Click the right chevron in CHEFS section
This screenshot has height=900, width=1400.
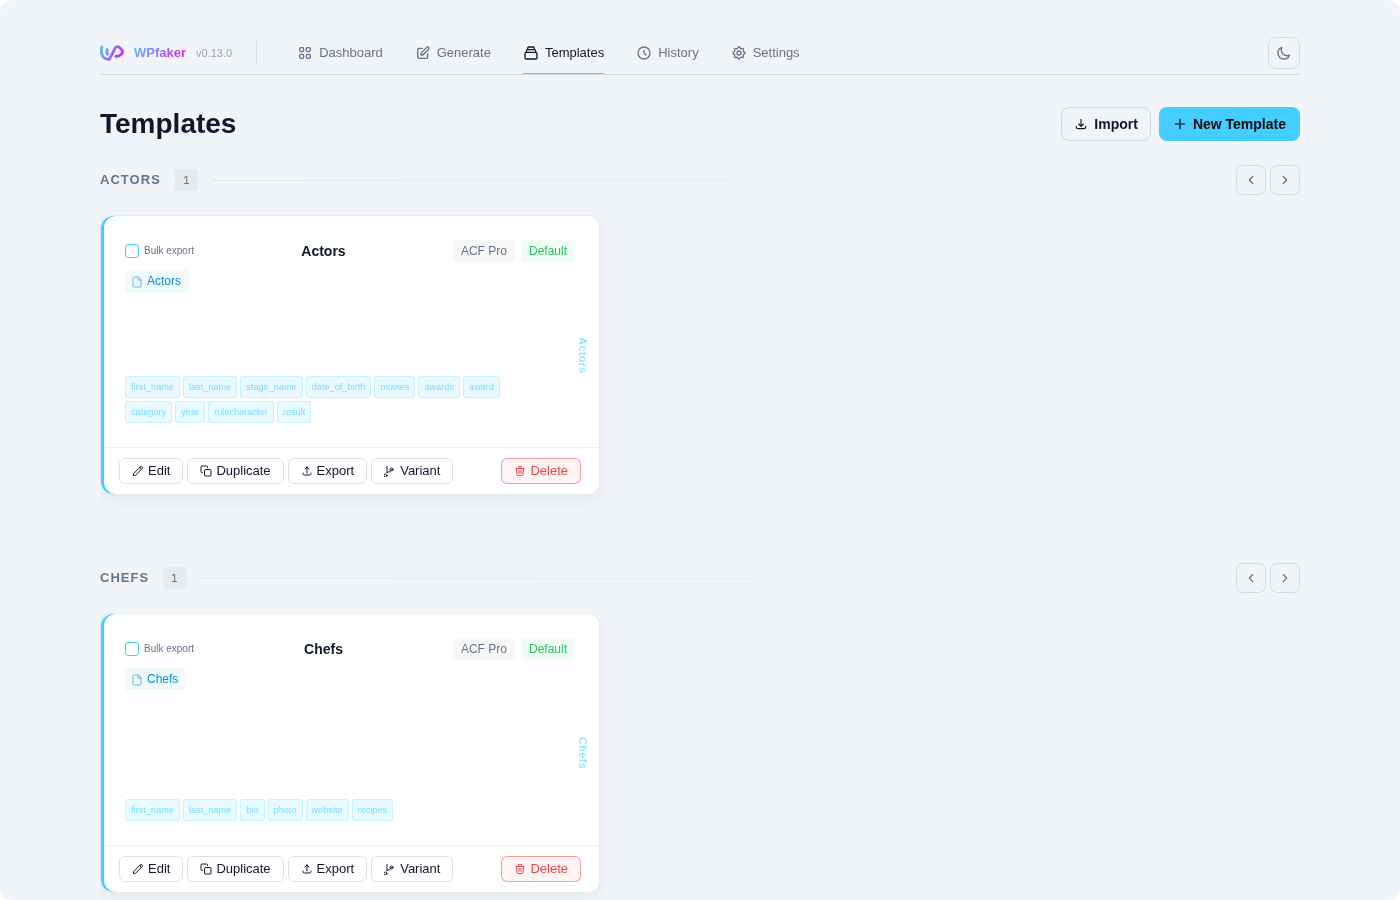pyautogui.click(x=1285, y=578)
